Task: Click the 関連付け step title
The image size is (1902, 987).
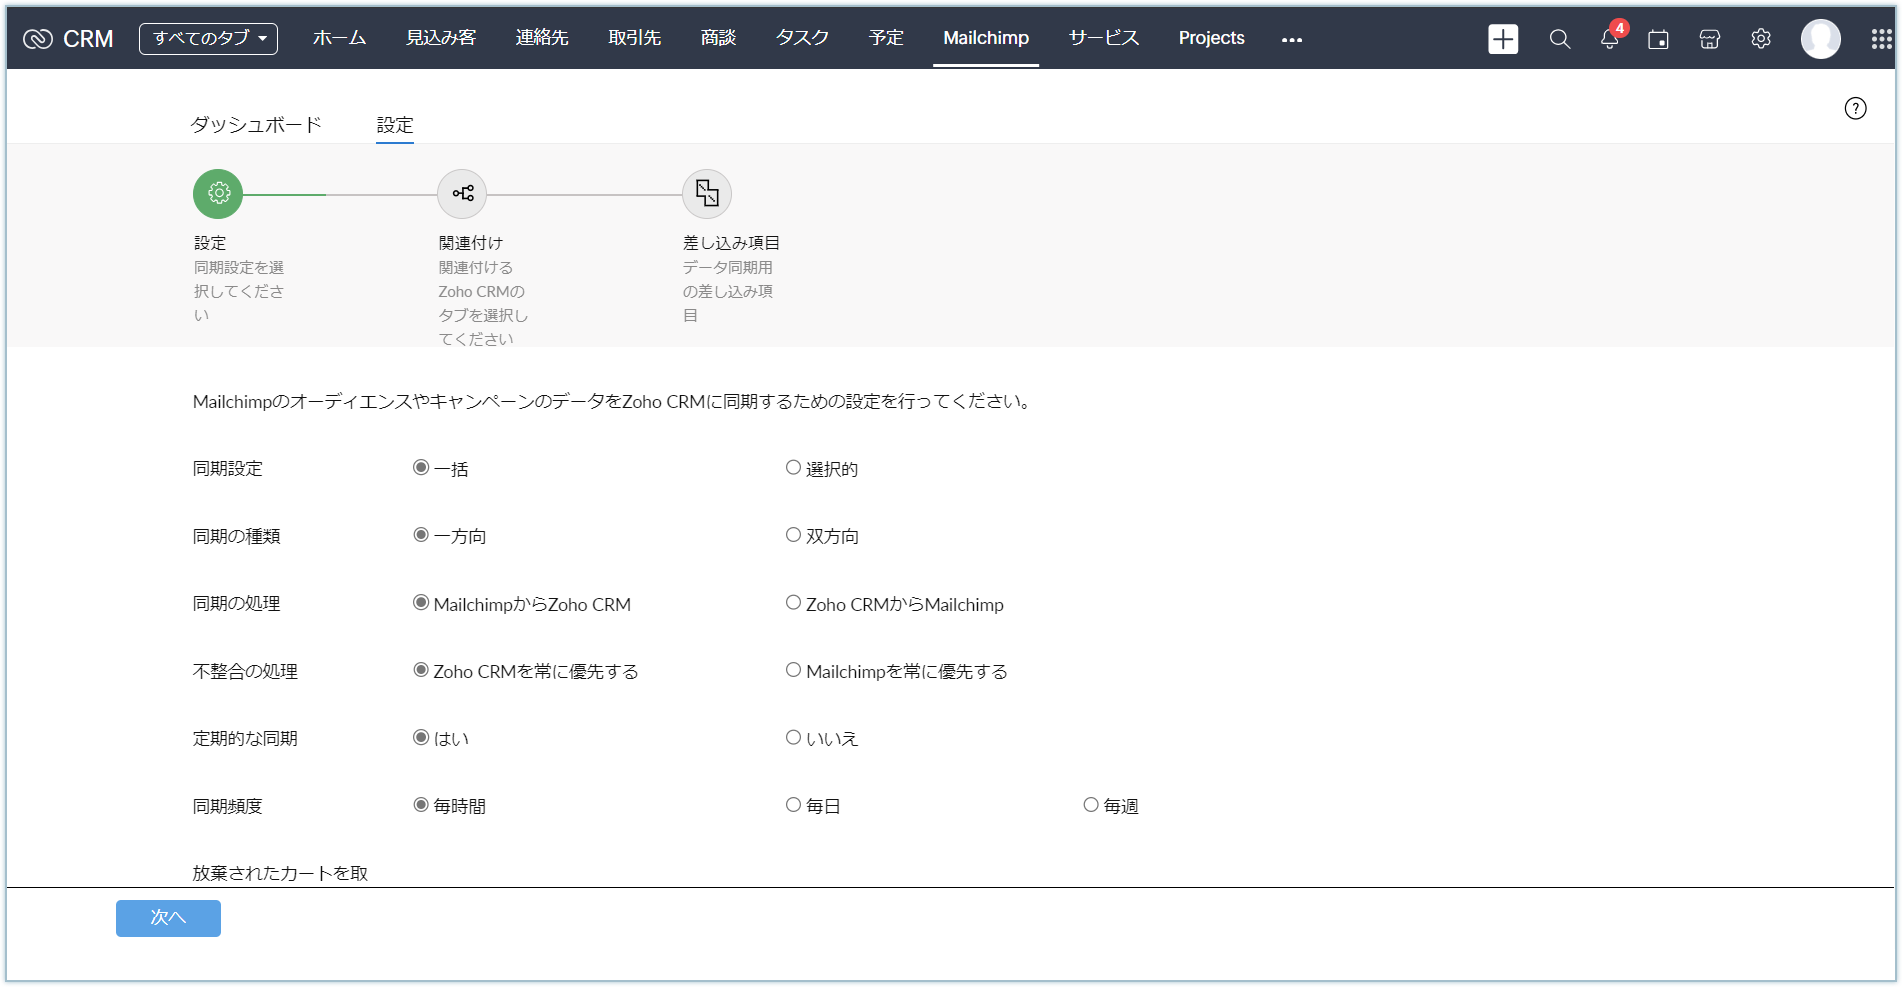Action: [x=471, y=243]
